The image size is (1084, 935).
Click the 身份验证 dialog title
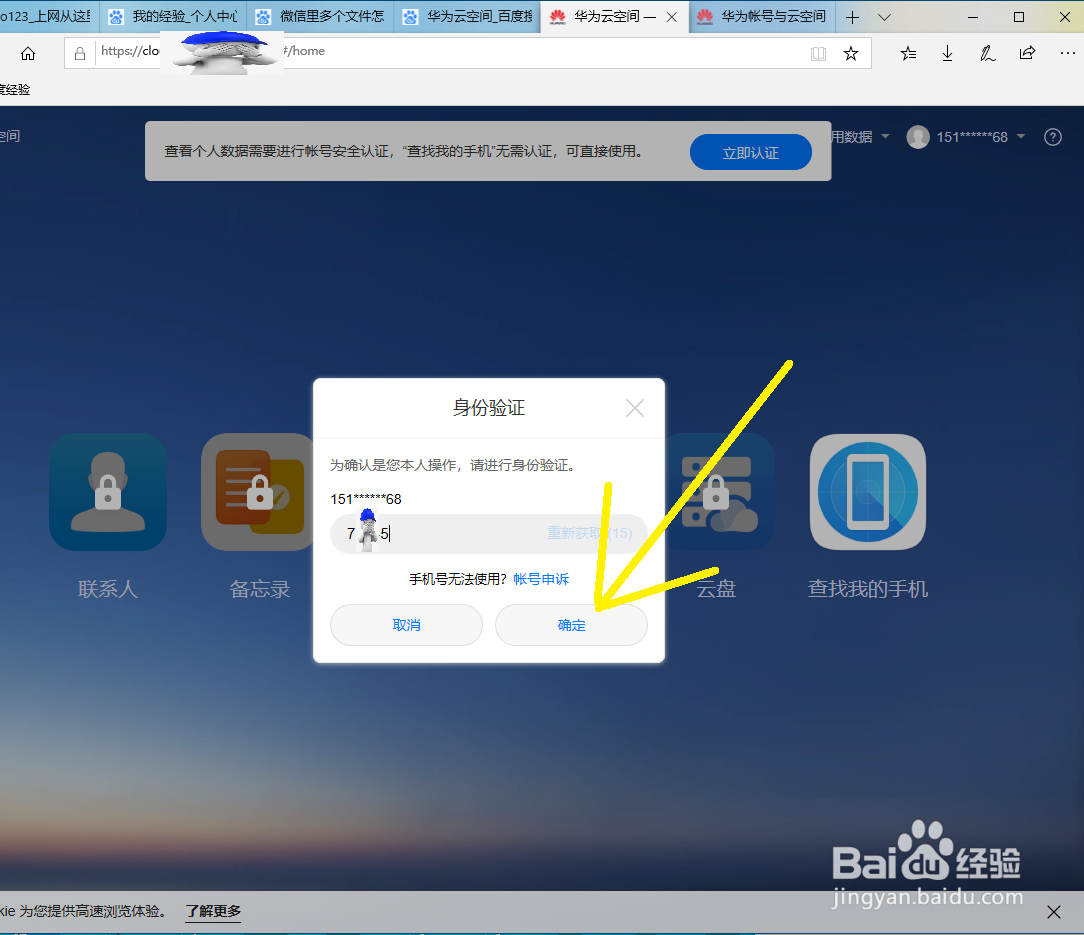click(x=489, y=407)
